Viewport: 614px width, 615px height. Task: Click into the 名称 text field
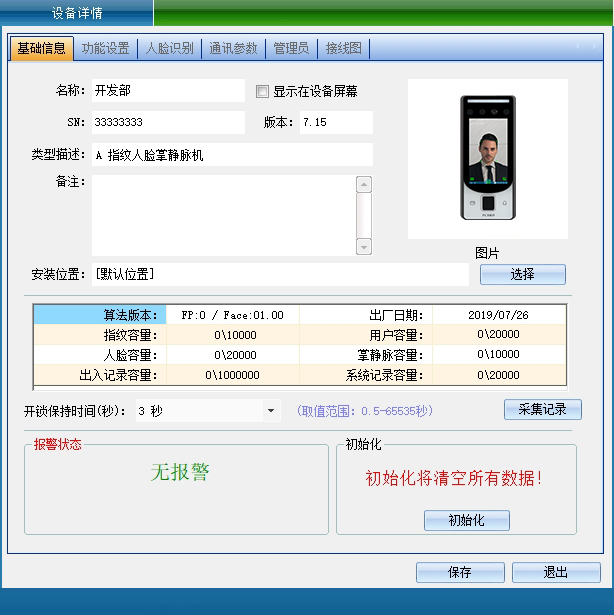coord(167,91)
